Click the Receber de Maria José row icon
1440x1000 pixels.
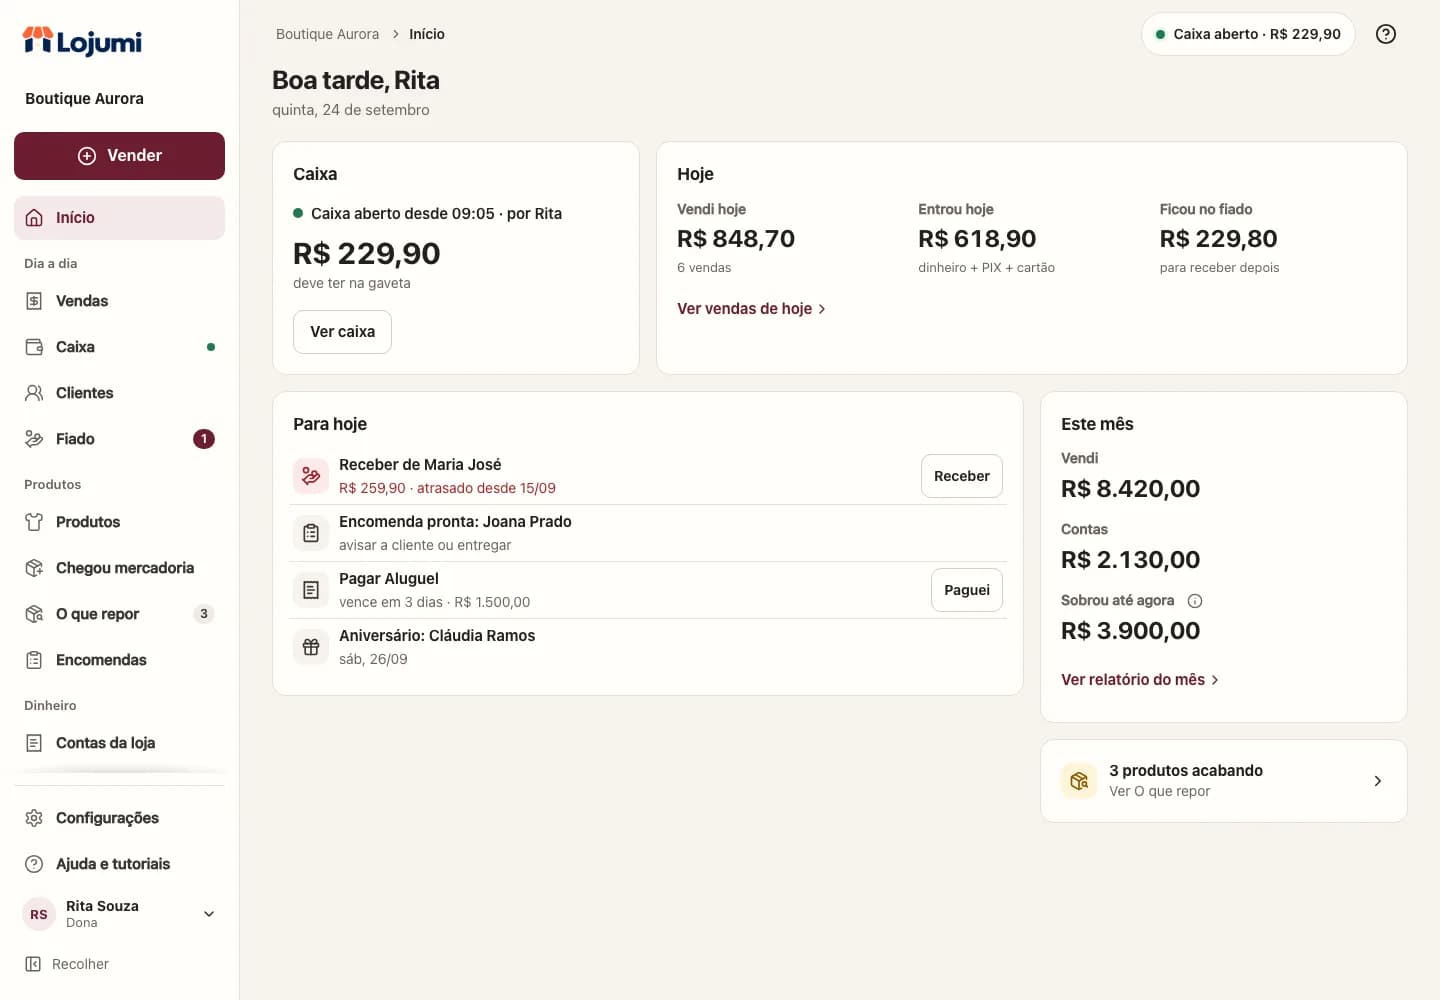point(311,476)
